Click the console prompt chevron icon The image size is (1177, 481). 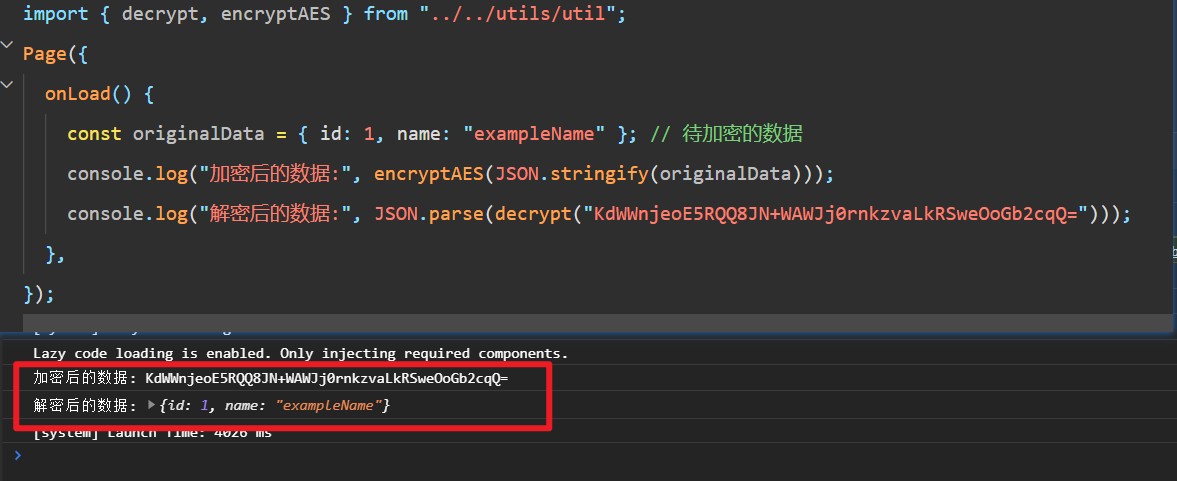coord(17,455)
